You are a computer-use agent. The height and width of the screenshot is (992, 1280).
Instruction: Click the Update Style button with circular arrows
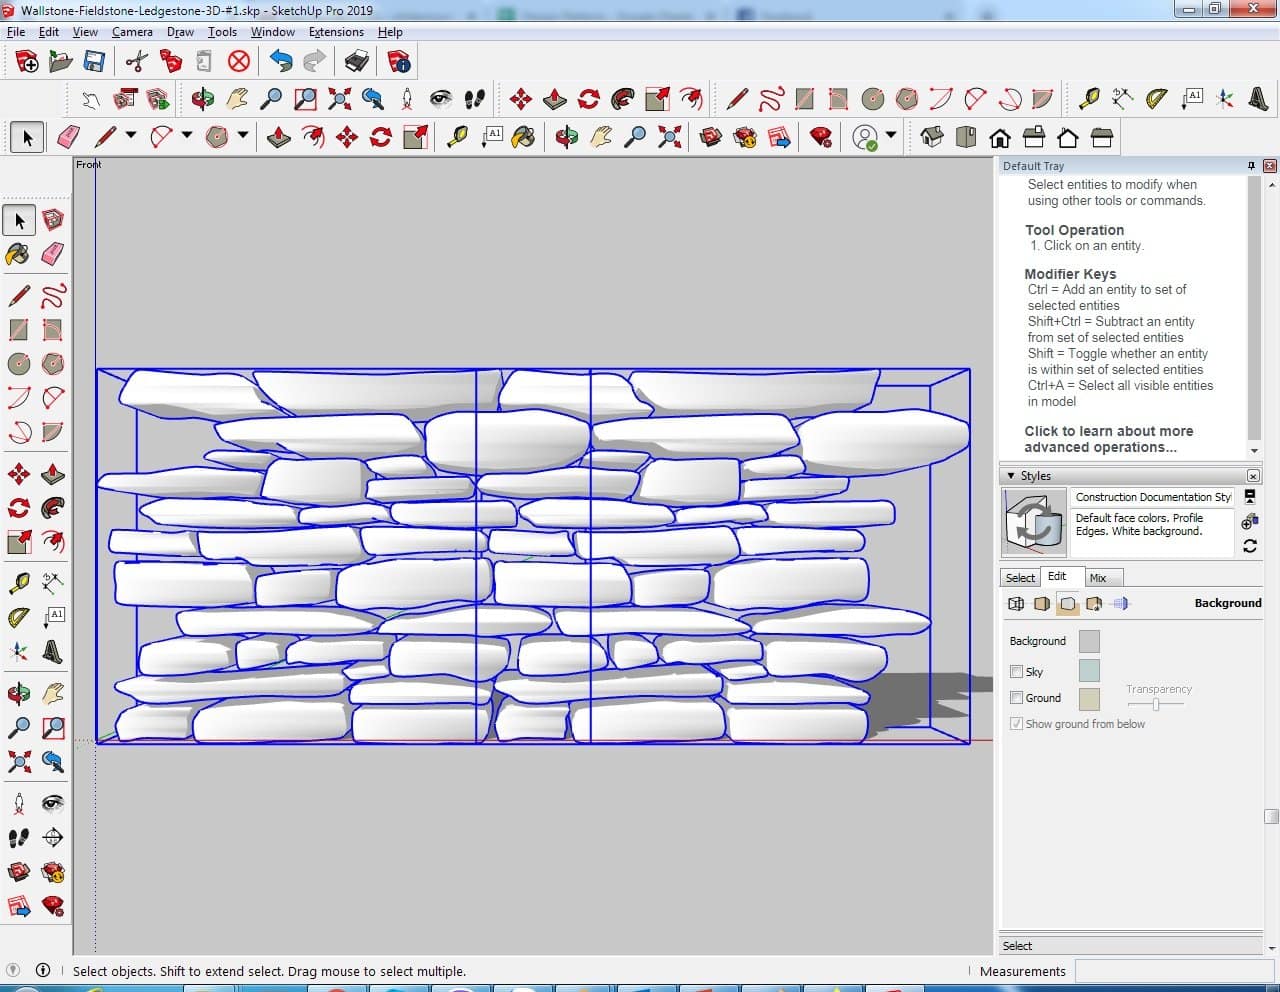pos(1250,546)
